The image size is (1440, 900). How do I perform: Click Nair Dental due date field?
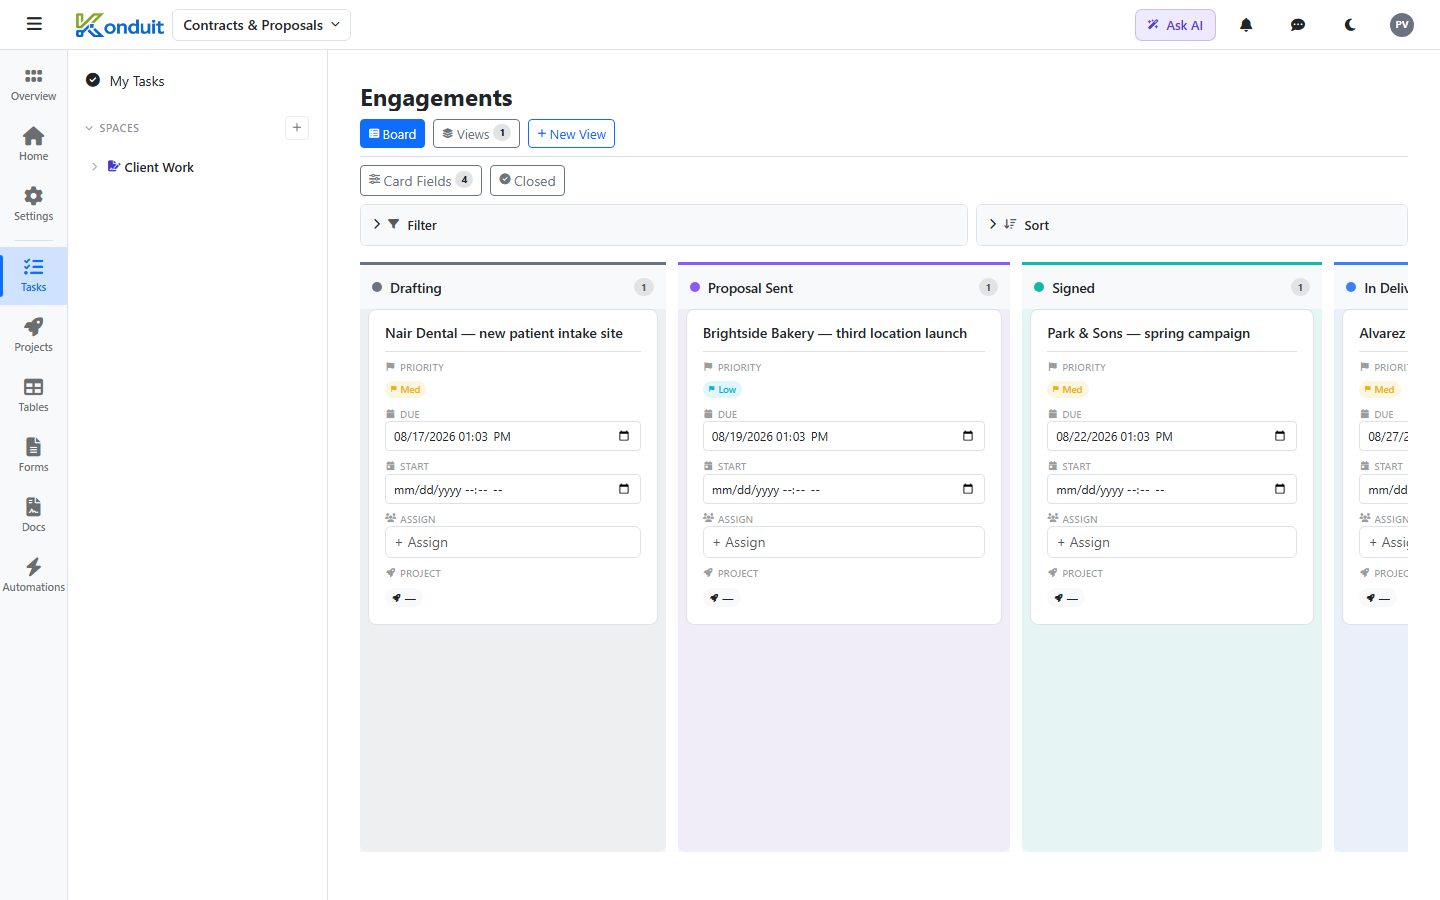coord(513,436)
